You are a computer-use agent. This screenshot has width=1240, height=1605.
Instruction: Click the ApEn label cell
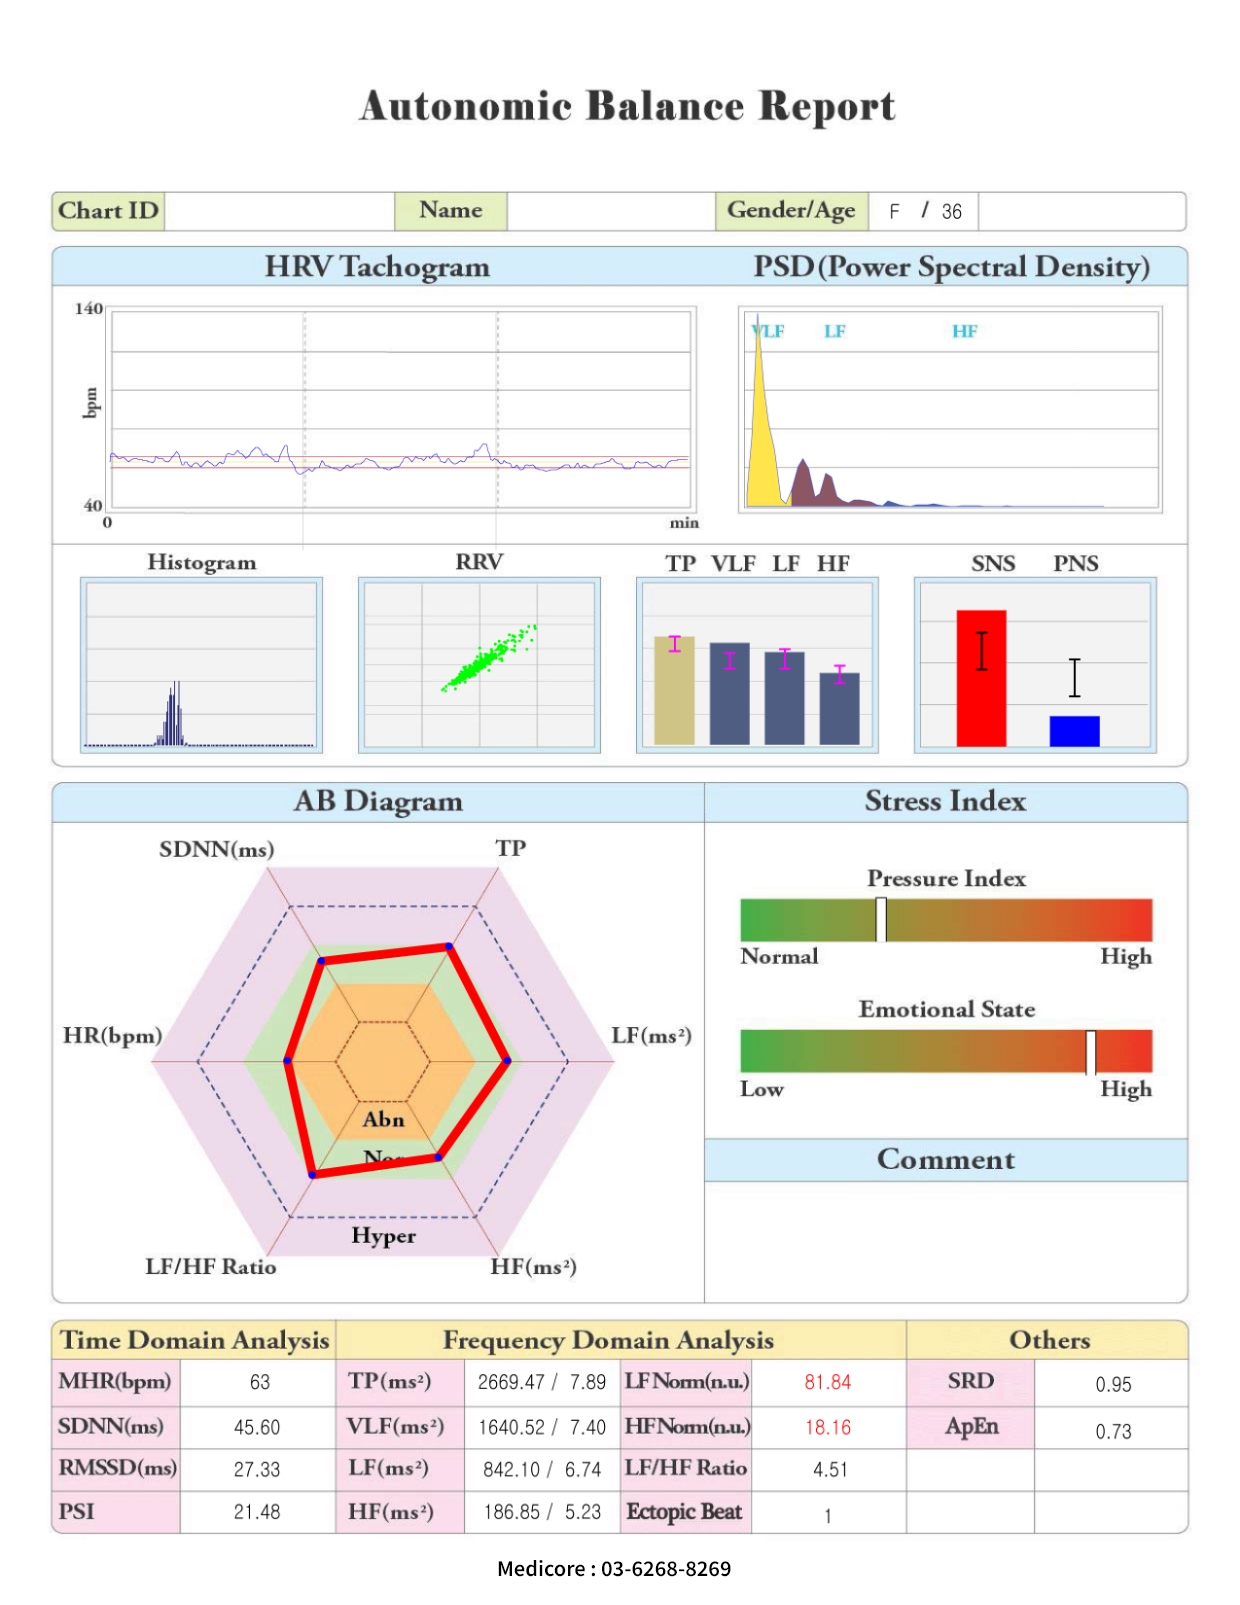(x=971, y=1426)
